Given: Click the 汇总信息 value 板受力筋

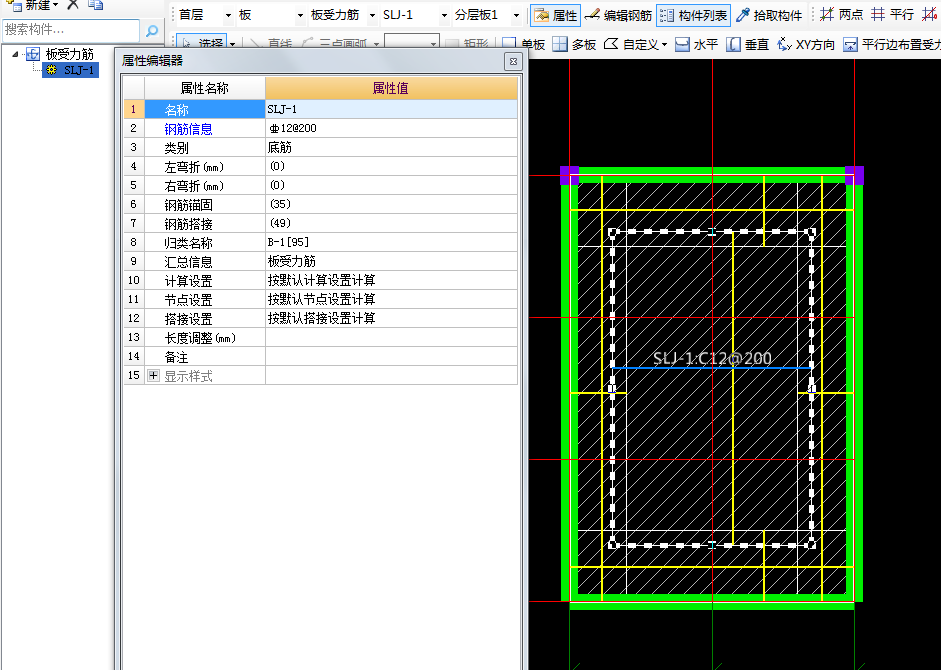Looking at the screenshot, I should click(391, 262).
